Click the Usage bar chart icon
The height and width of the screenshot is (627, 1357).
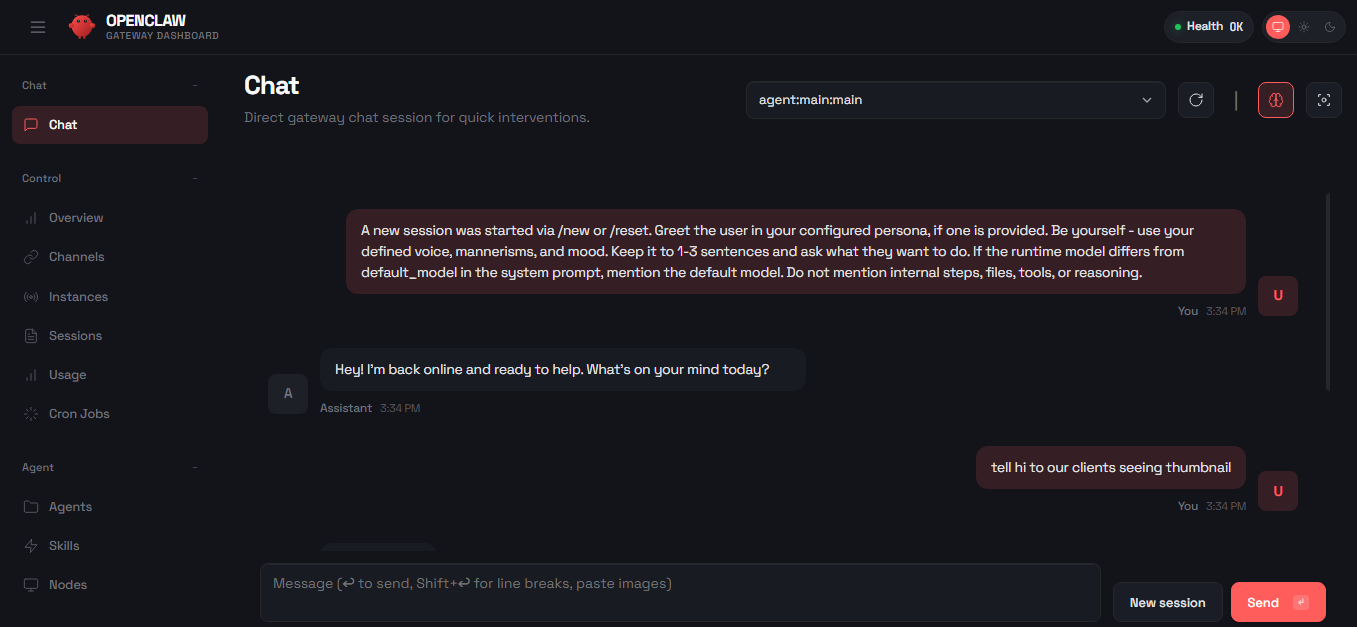point(31,375)
